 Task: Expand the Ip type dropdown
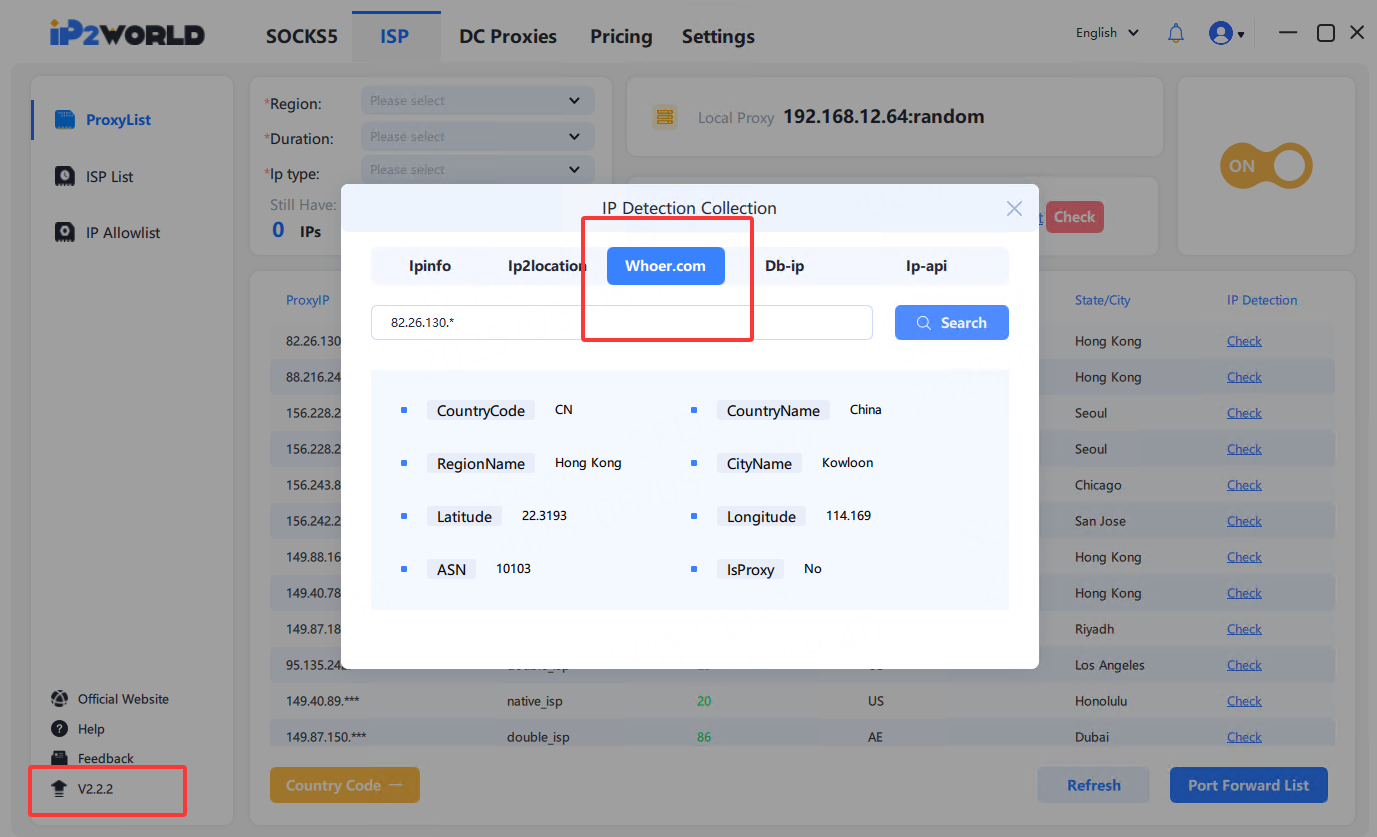pyautogui.click(x=477, y=170)
